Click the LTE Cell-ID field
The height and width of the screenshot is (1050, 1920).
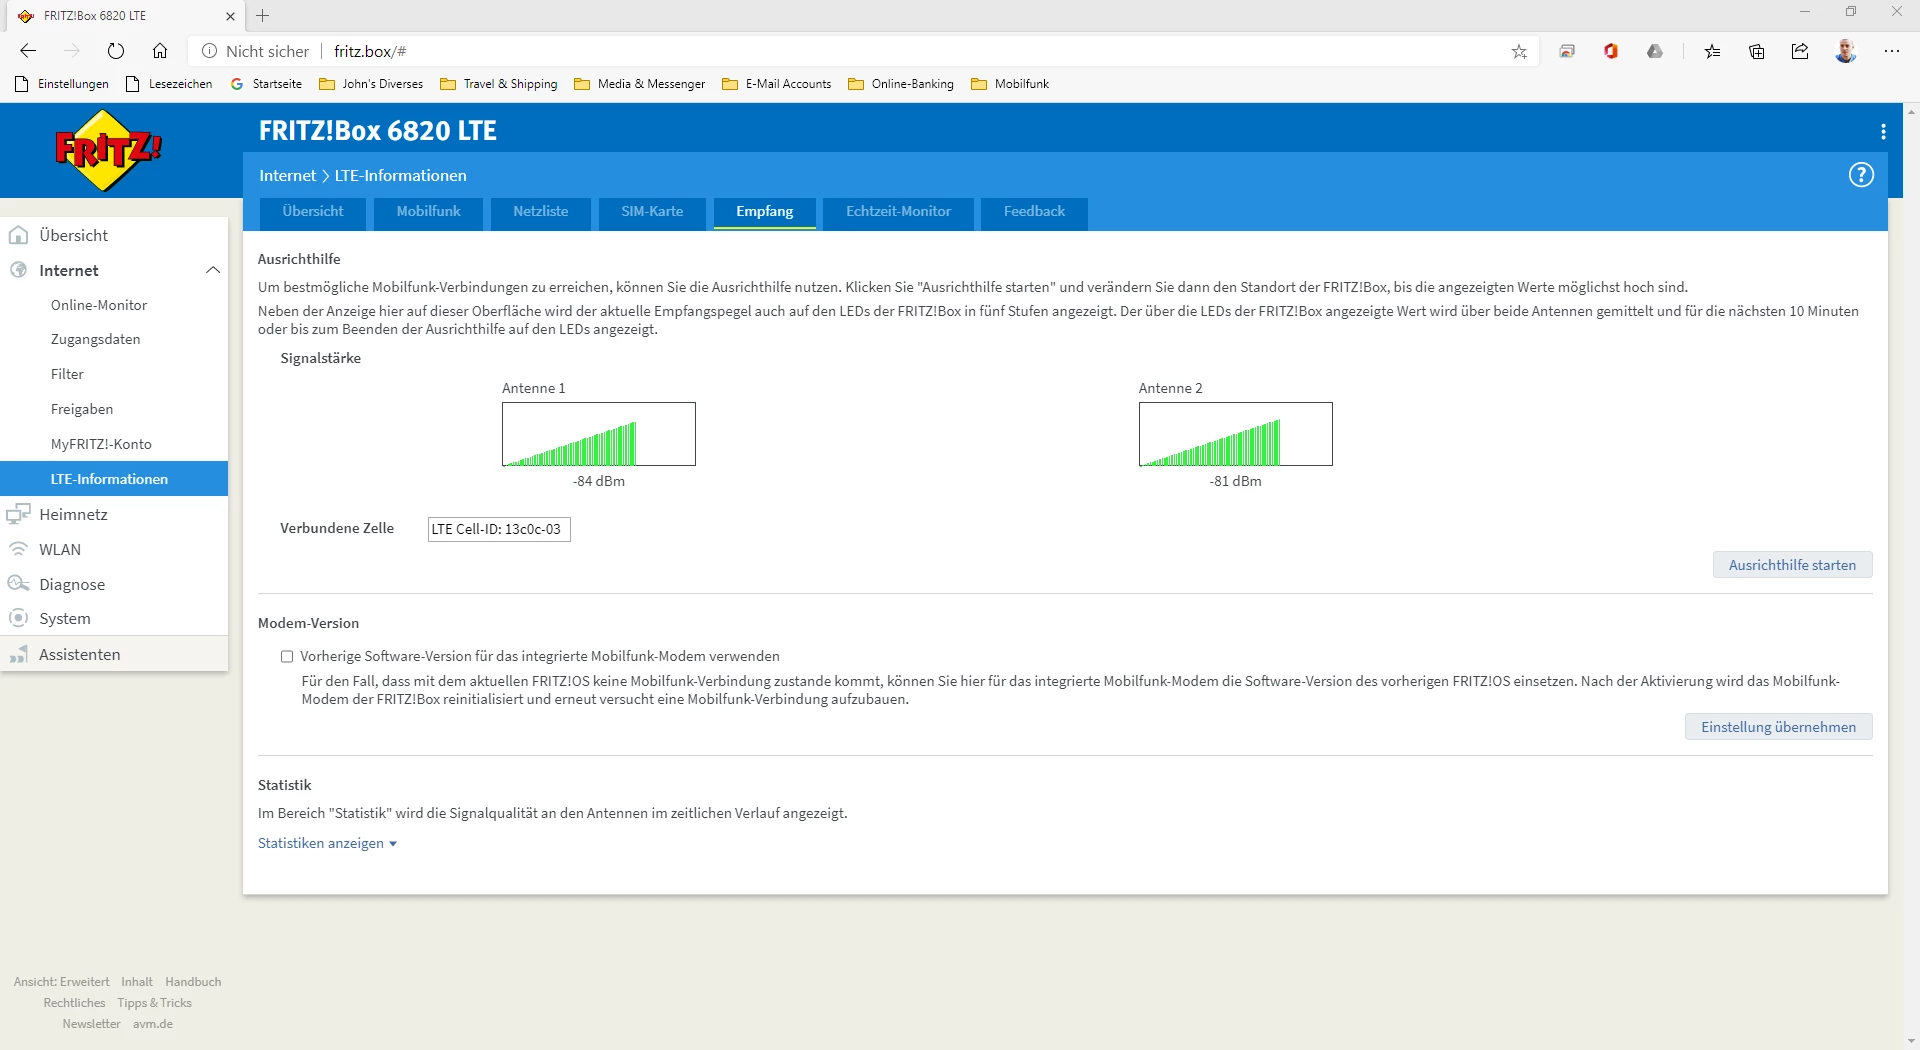click(499, 529)
